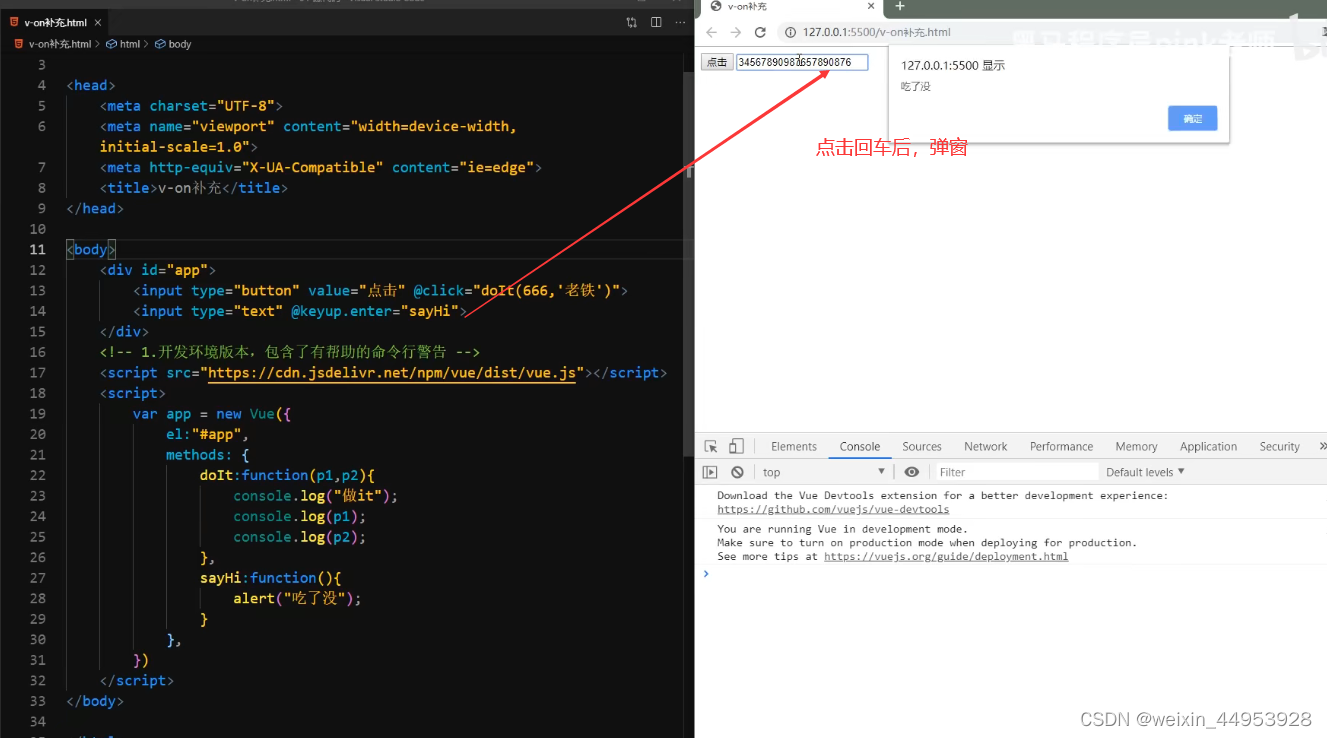The width and height of the screenshot is (1327, 738).
Task: Switch to the Console tab
Action: pyautogui.click(x=860, y=447)
